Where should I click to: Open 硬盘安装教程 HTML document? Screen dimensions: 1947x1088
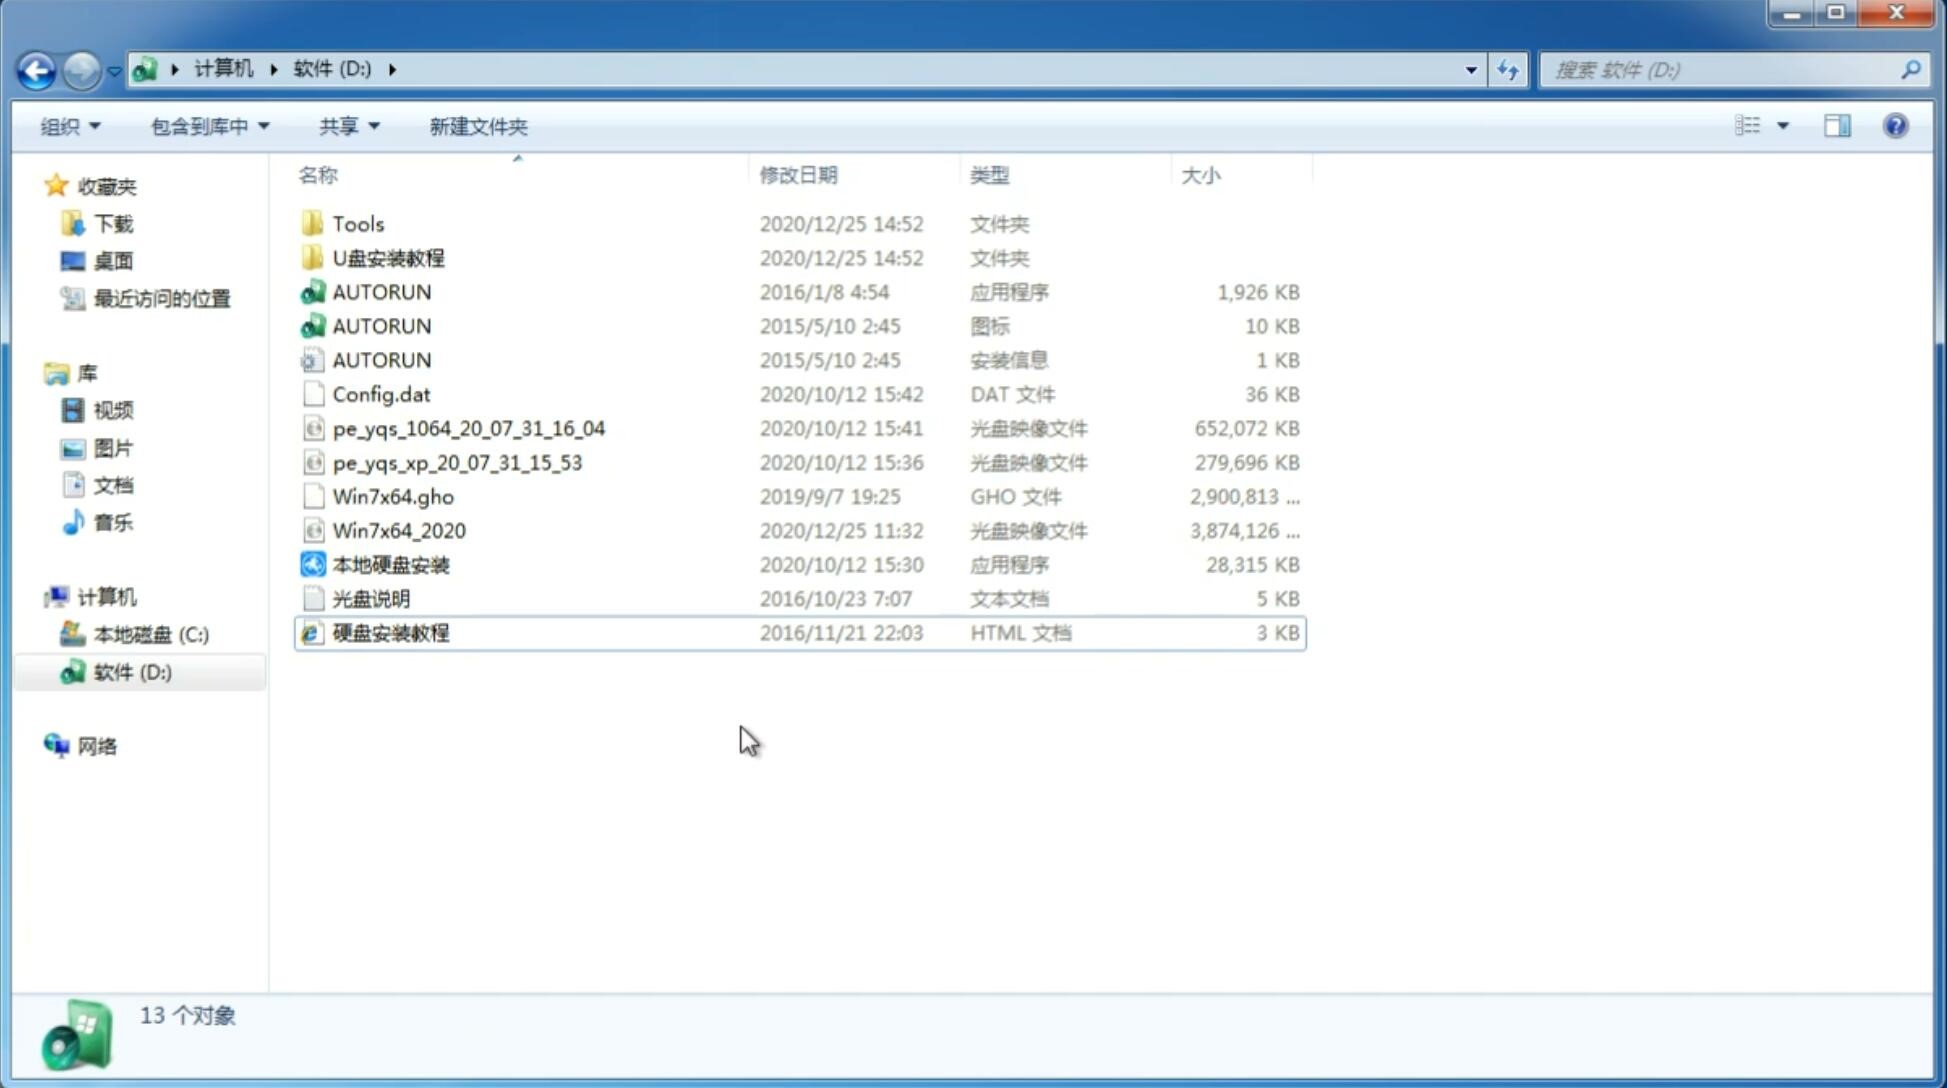point(390,632)
